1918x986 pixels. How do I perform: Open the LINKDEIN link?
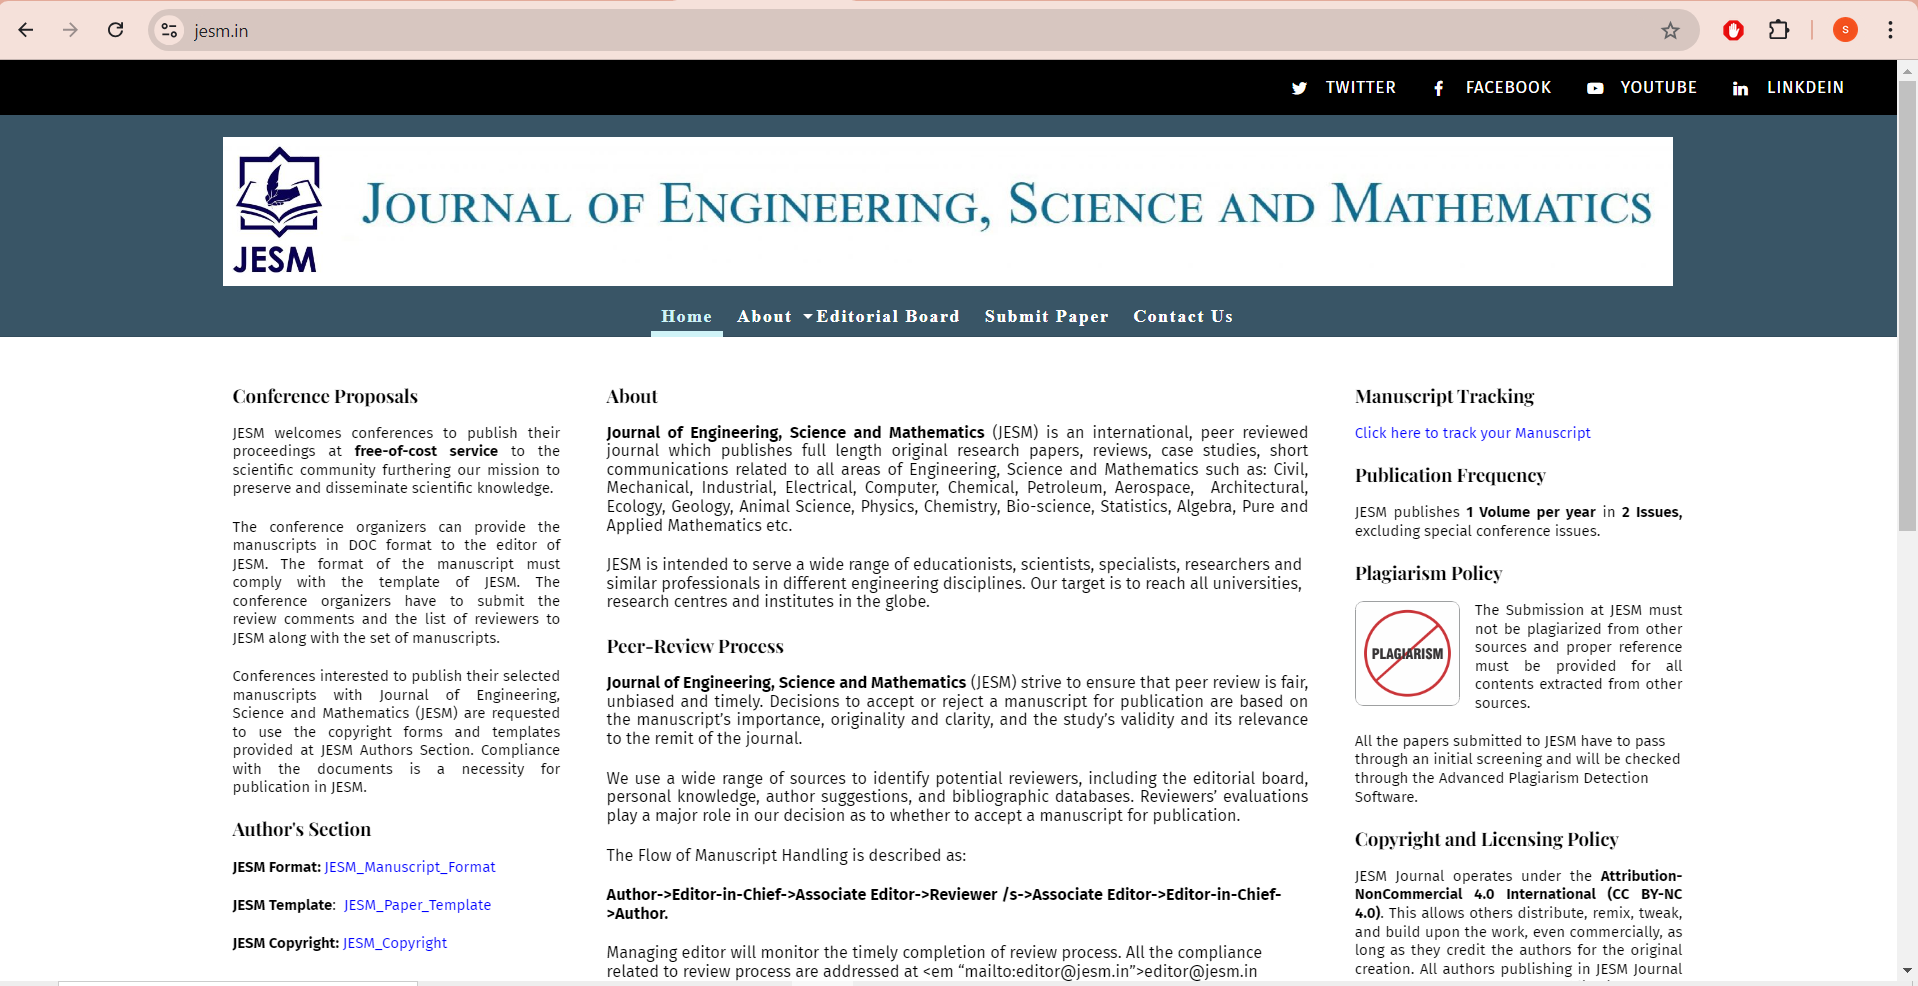point(1805,88)
